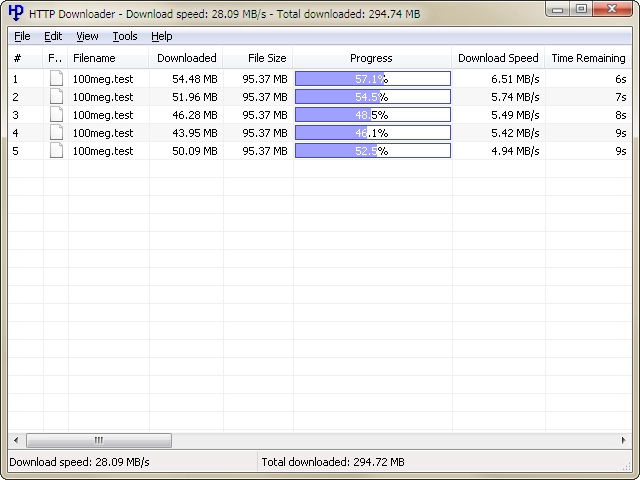Click the 52.5% progress bar
This screenshot has height=480, width=640.
pos(373,150)
